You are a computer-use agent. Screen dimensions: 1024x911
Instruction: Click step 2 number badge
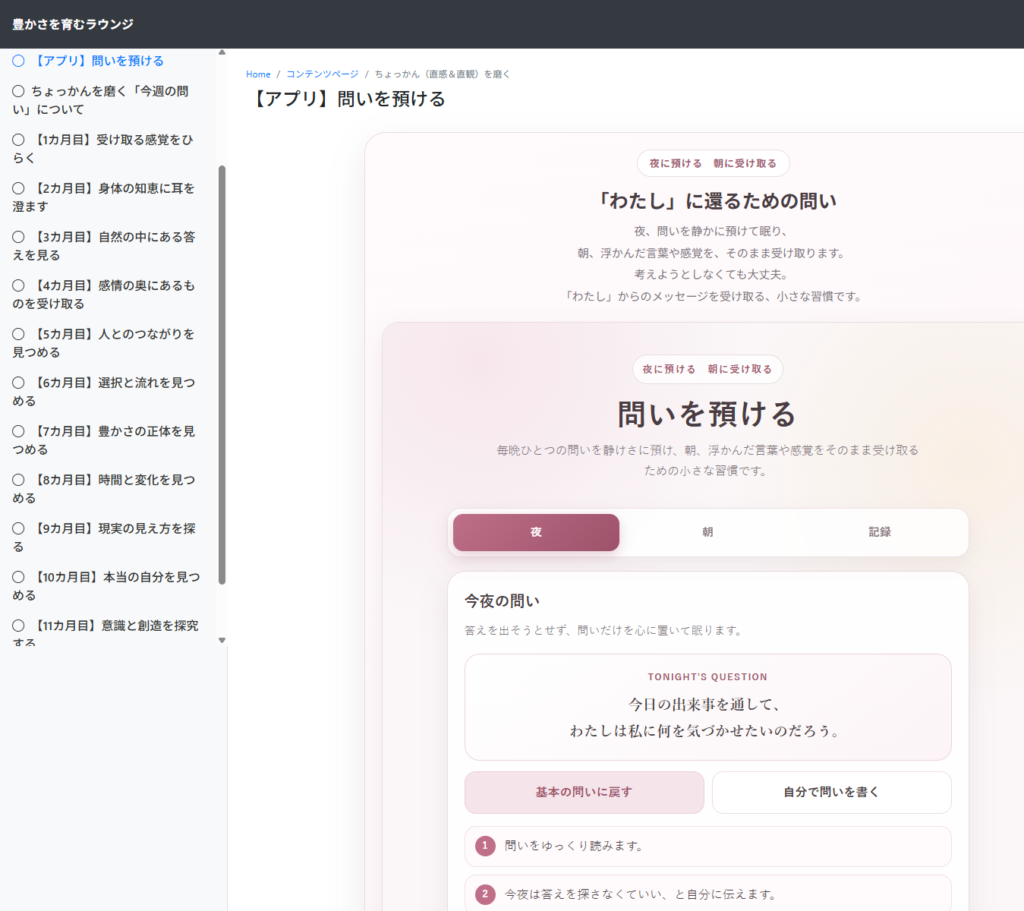[485, 895]
